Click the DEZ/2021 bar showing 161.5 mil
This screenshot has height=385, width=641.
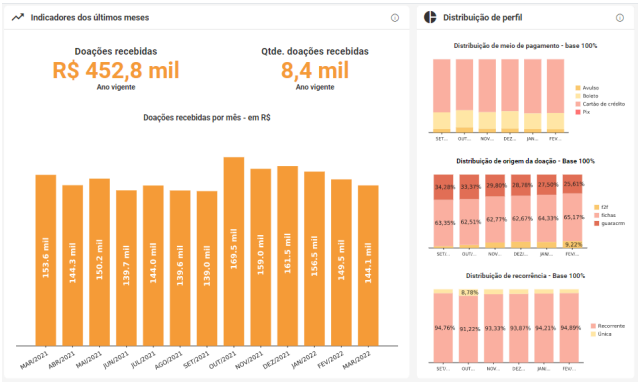click(x=287, y=256)
